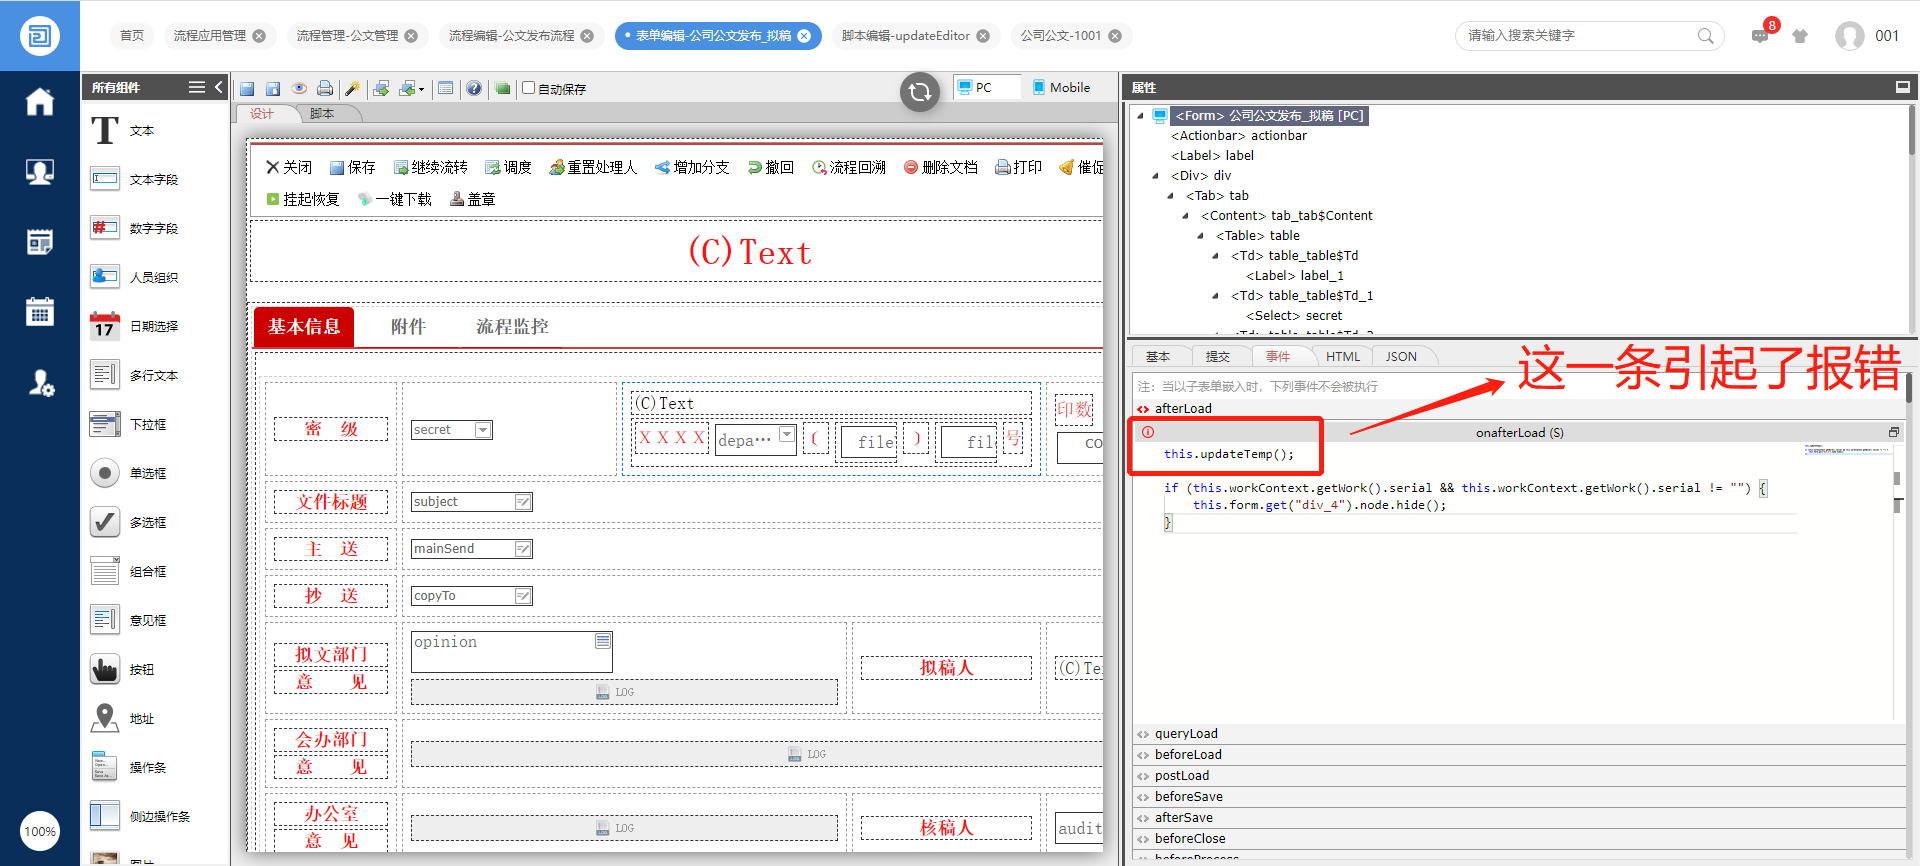Viewport: 1920px width, 866px height.
Task: Click the search keyword input field
Action: click(1580, 36)
